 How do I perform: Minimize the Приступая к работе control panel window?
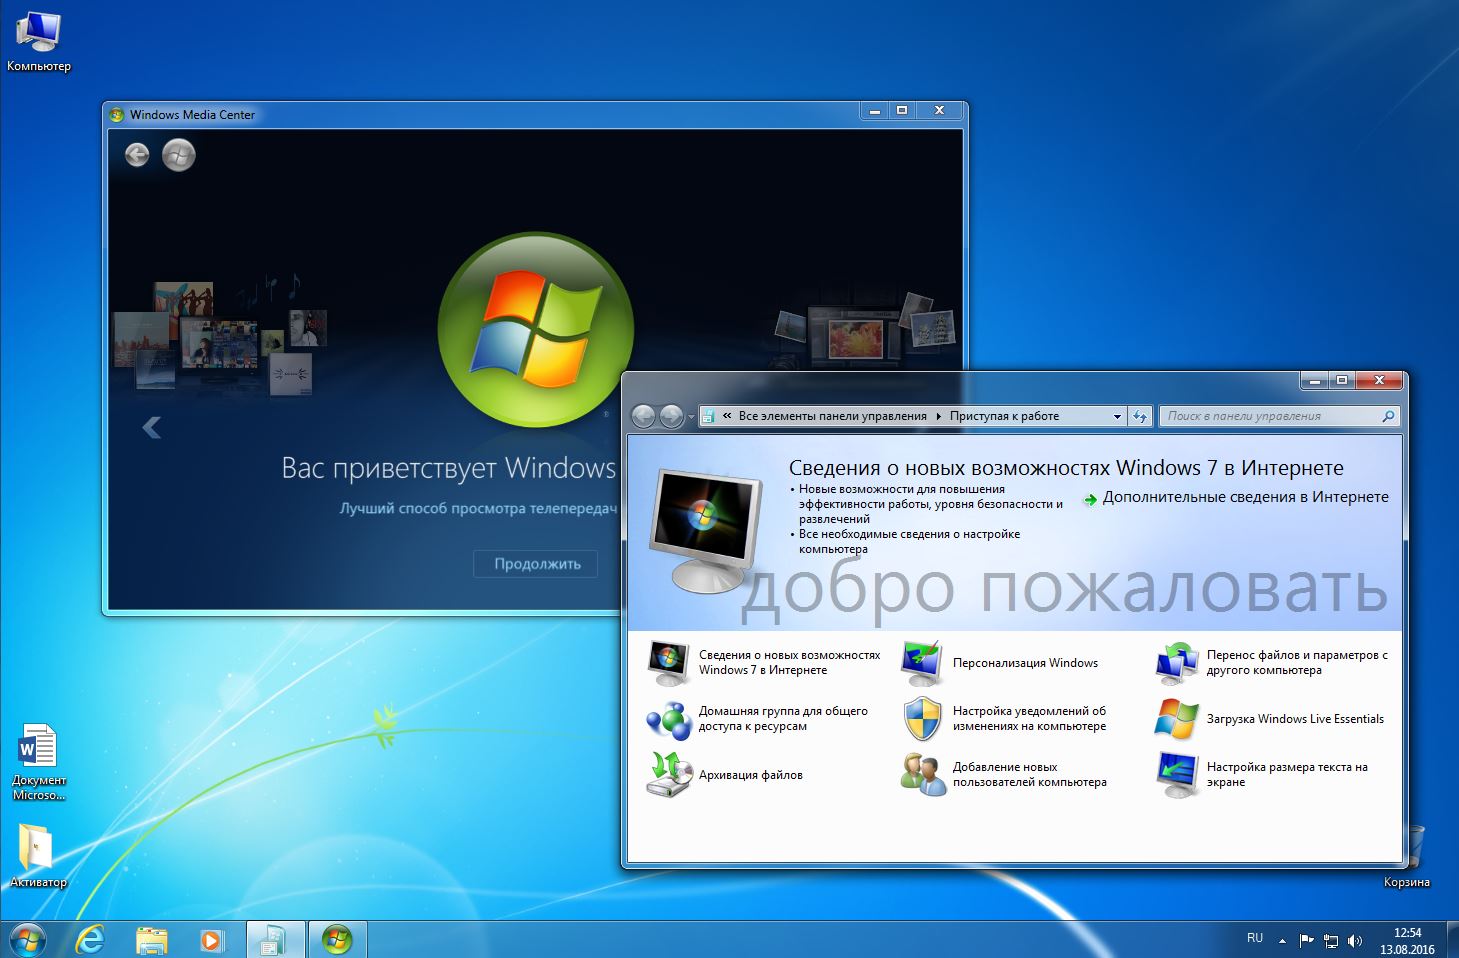[x=1315, y=380]
